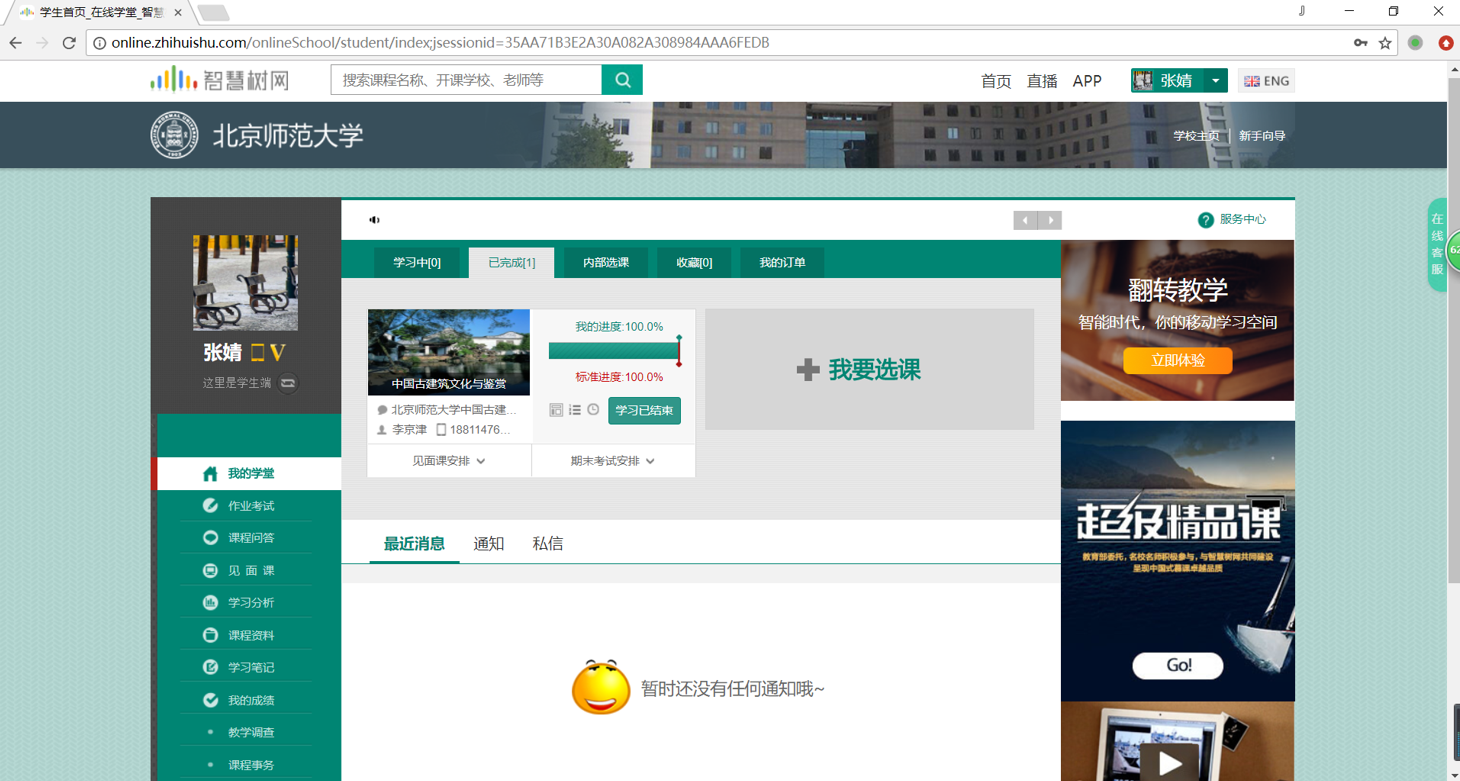This screenshot has height=781, width=1460.
Task: Click the teacher person icon beside 李京津
Action: tap(382, 430)
